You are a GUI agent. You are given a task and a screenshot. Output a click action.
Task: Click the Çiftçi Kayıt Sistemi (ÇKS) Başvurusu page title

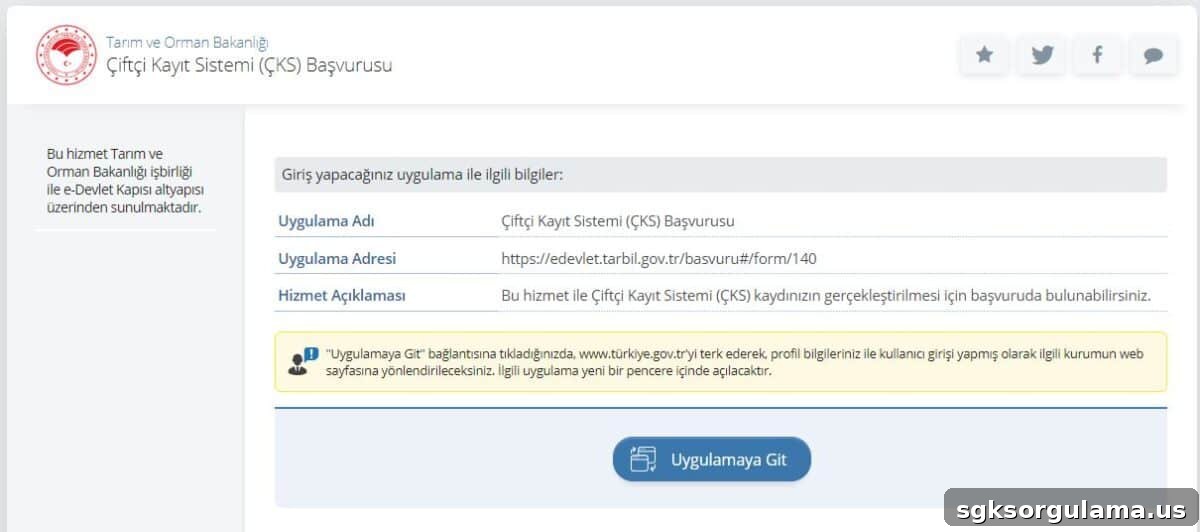click(x=249, y=65)
